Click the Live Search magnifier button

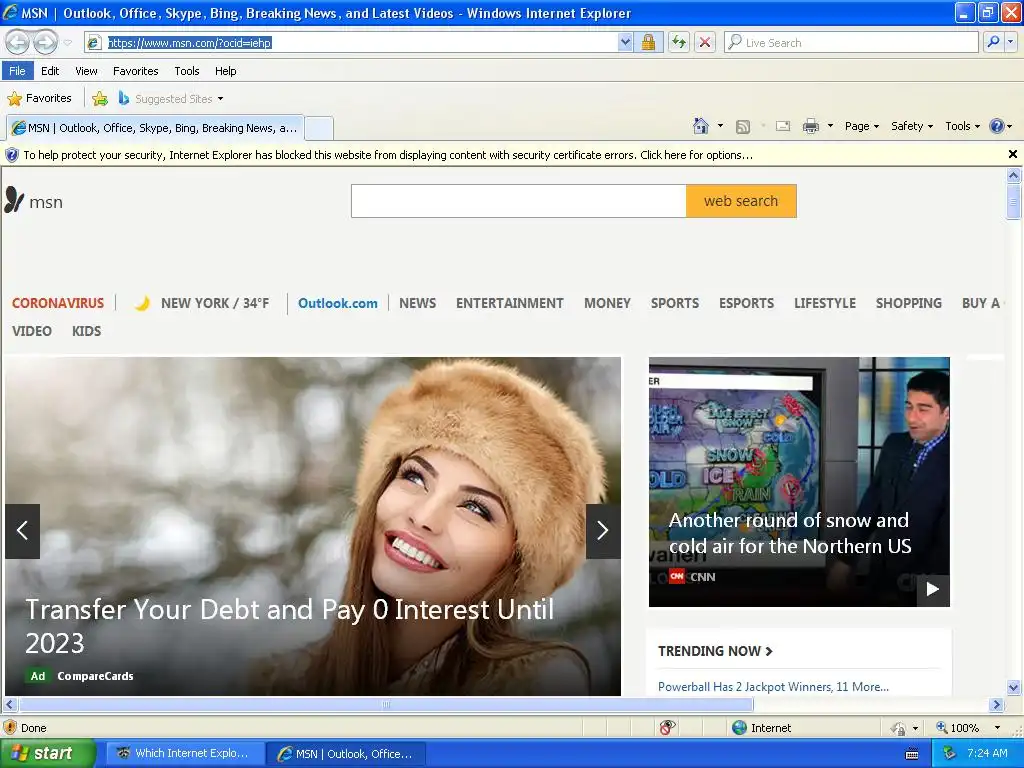[993, 42]
